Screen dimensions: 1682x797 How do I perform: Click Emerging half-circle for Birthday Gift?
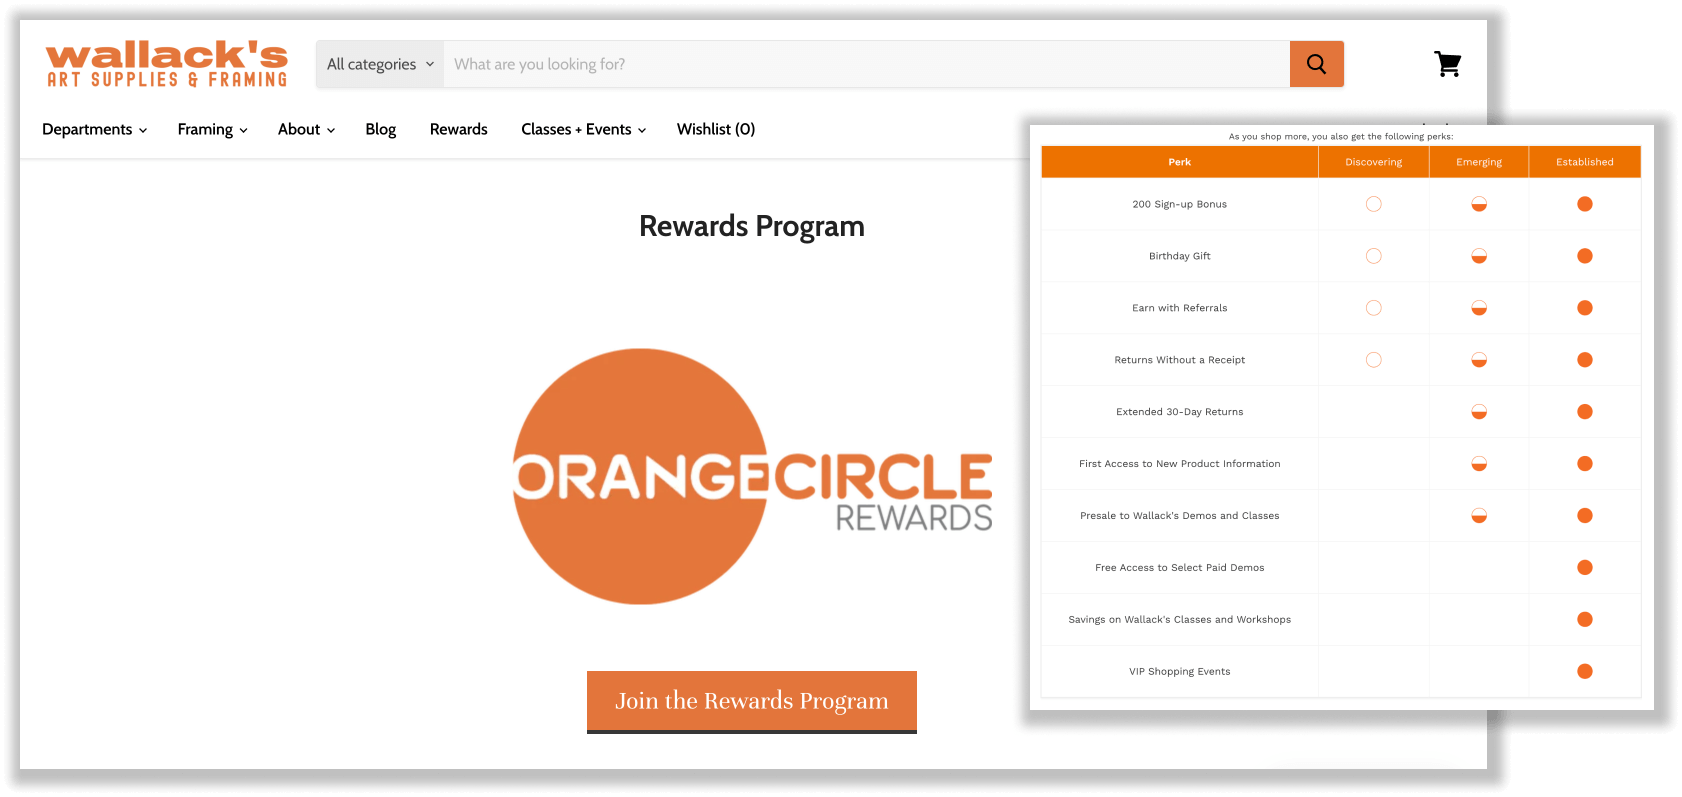[1479, 256]
